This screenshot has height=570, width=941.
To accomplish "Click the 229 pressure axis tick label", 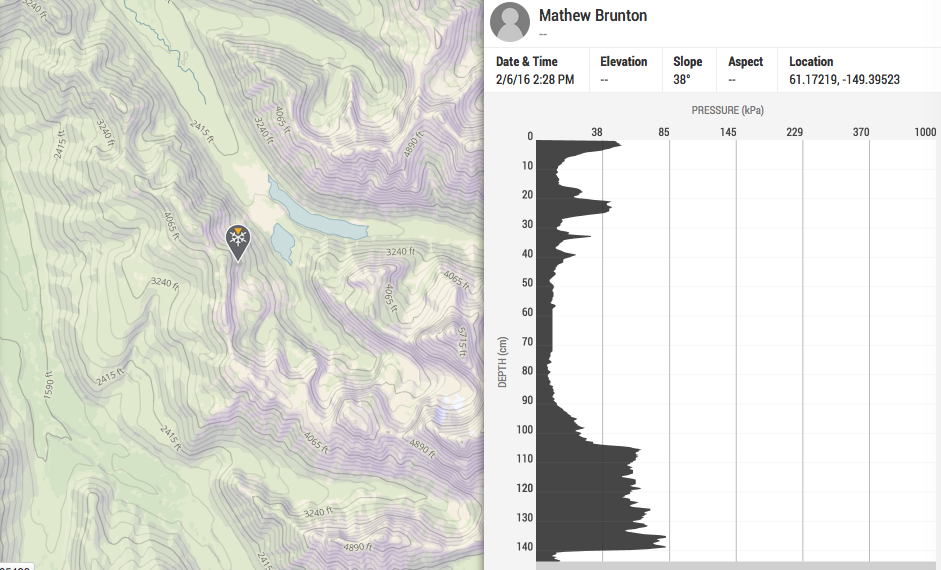I will [794, 132].
